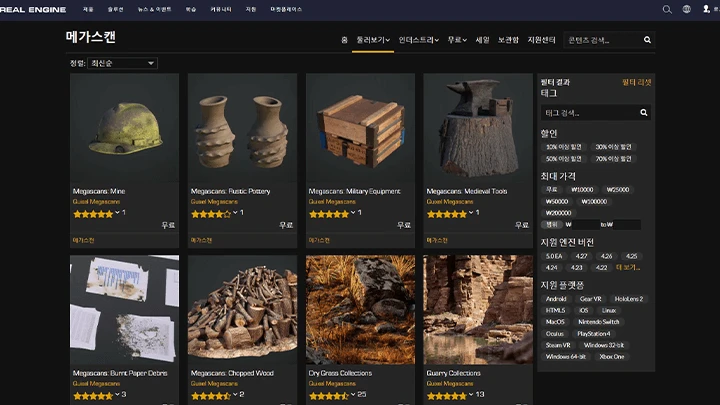Image resolution: width=720 pixels, height=405 pixels.
Task: Open the Quarry Collections canyon thumbnail
Action: pyautogui.click(x=478, y=309)
